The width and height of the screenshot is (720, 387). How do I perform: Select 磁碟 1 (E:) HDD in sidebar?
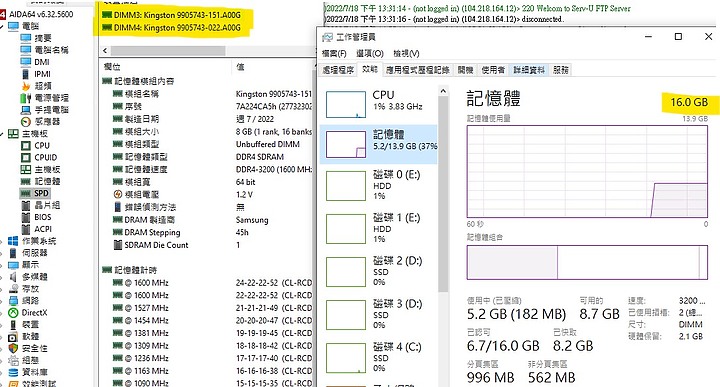point(378,228)
